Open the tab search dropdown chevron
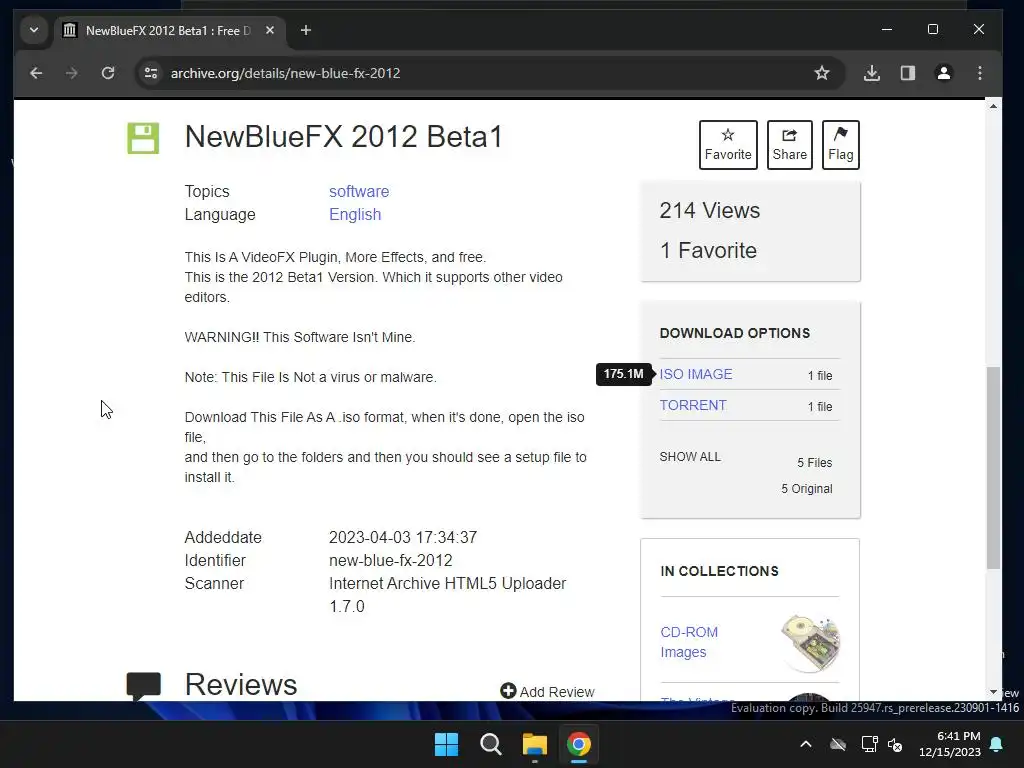 pos(34,30)
